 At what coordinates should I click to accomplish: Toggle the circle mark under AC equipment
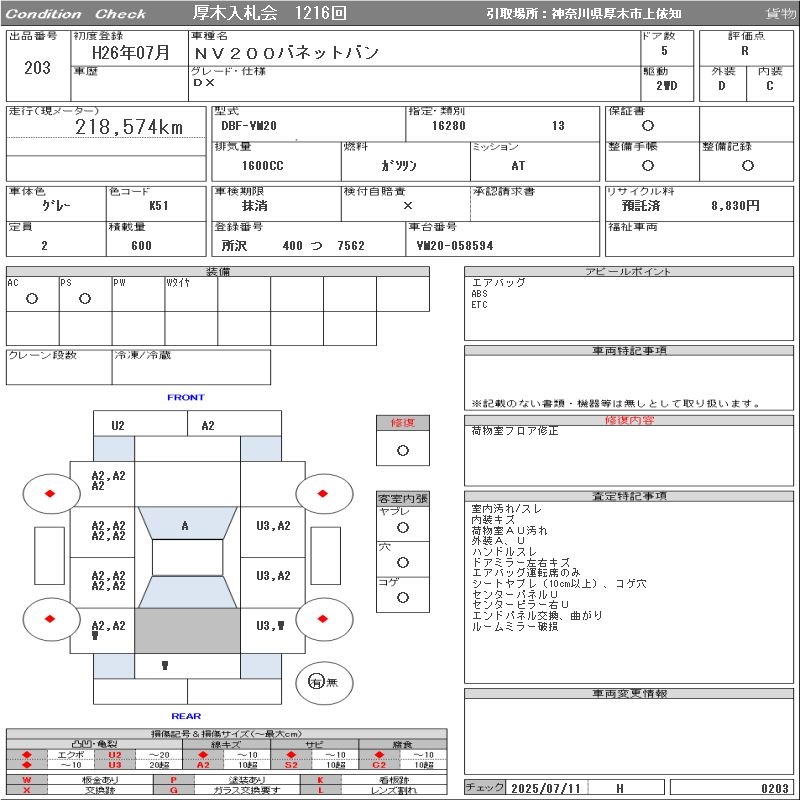32,299
